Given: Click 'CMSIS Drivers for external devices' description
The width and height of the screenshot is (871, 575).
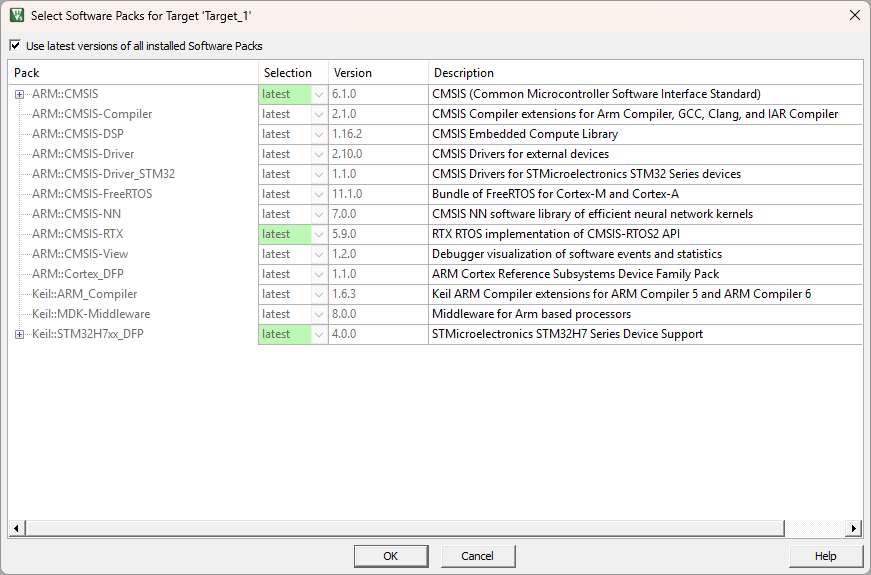Looking at the screenshot, I should 520,154.
